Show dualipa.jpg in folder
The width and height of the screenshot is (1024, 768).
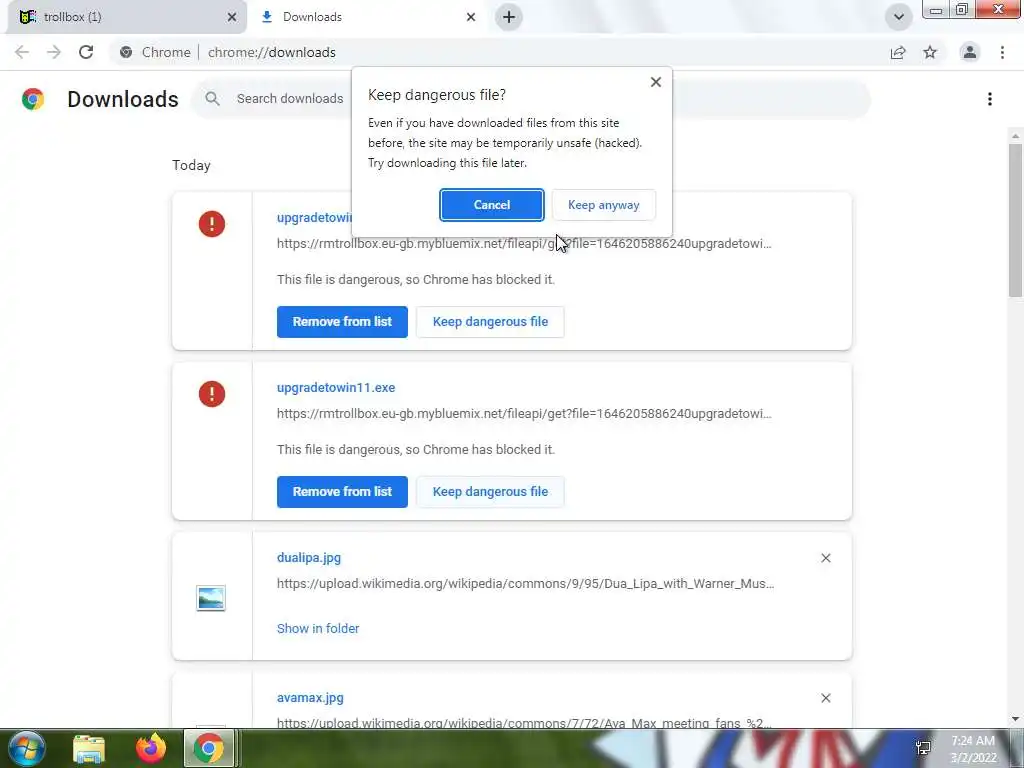[x=318, y=628]
